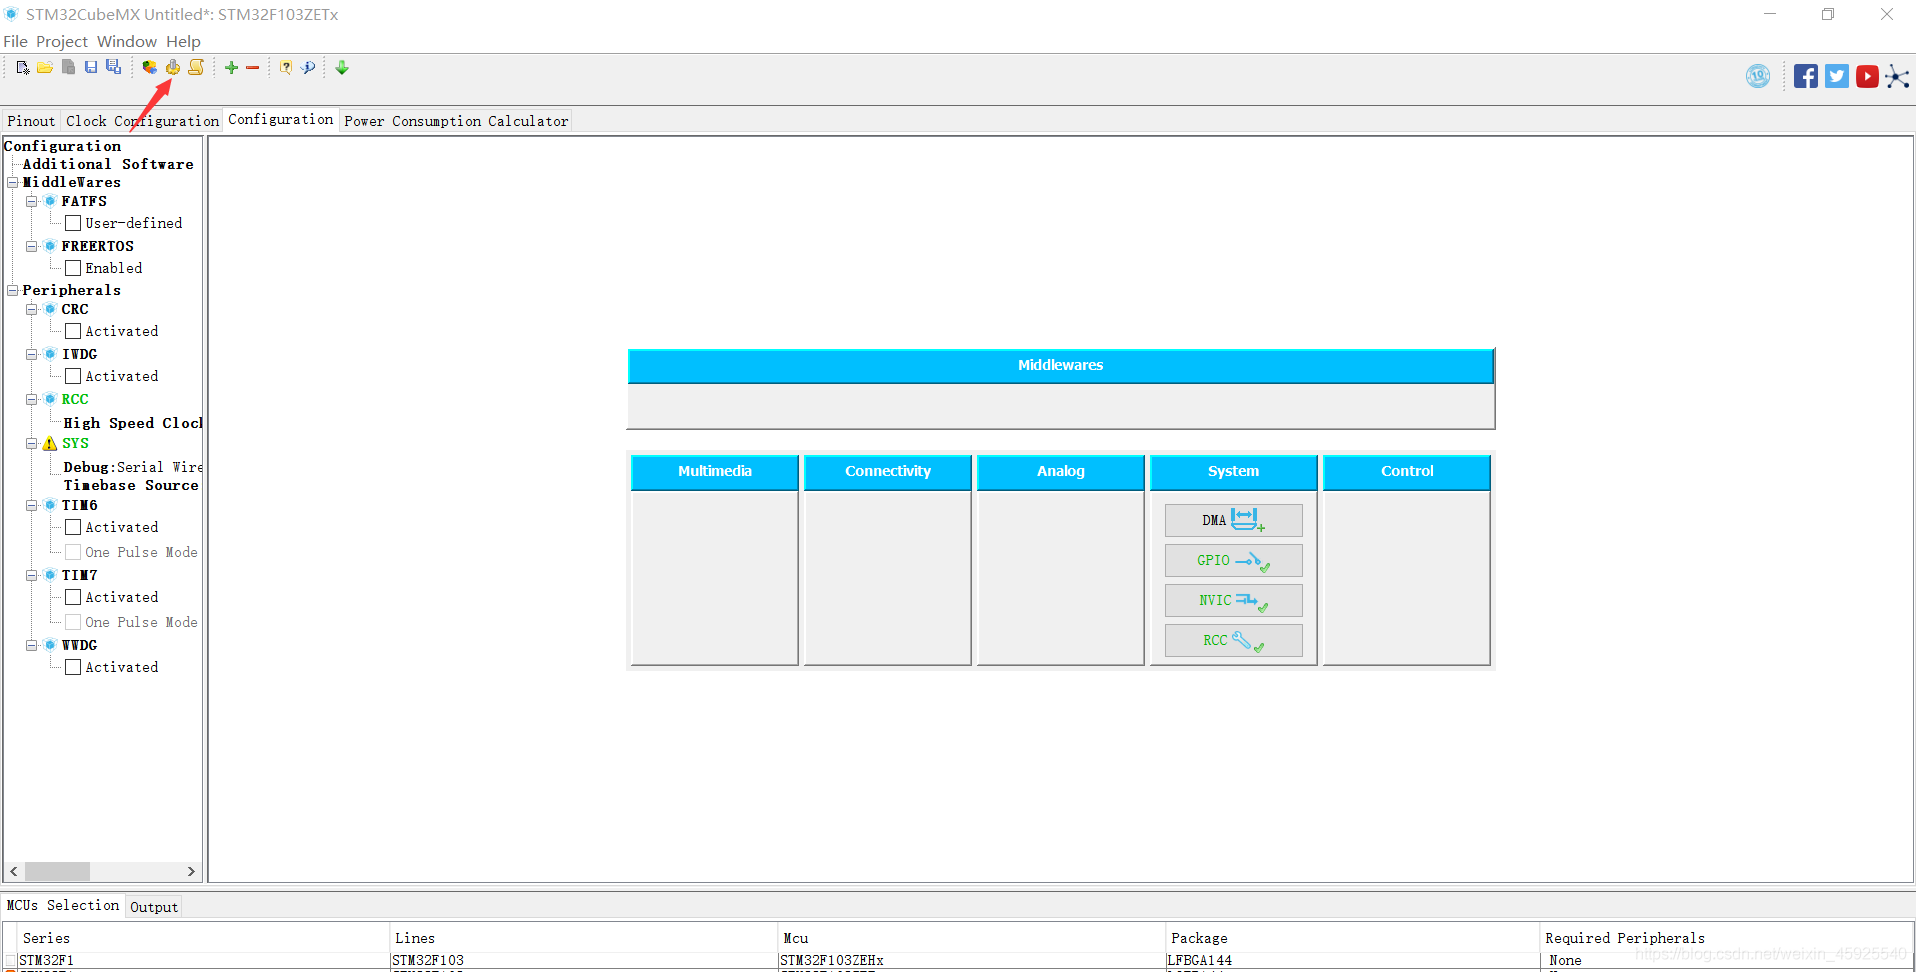
Task: Open the Facebook link icon
Action: (1806, 76)
